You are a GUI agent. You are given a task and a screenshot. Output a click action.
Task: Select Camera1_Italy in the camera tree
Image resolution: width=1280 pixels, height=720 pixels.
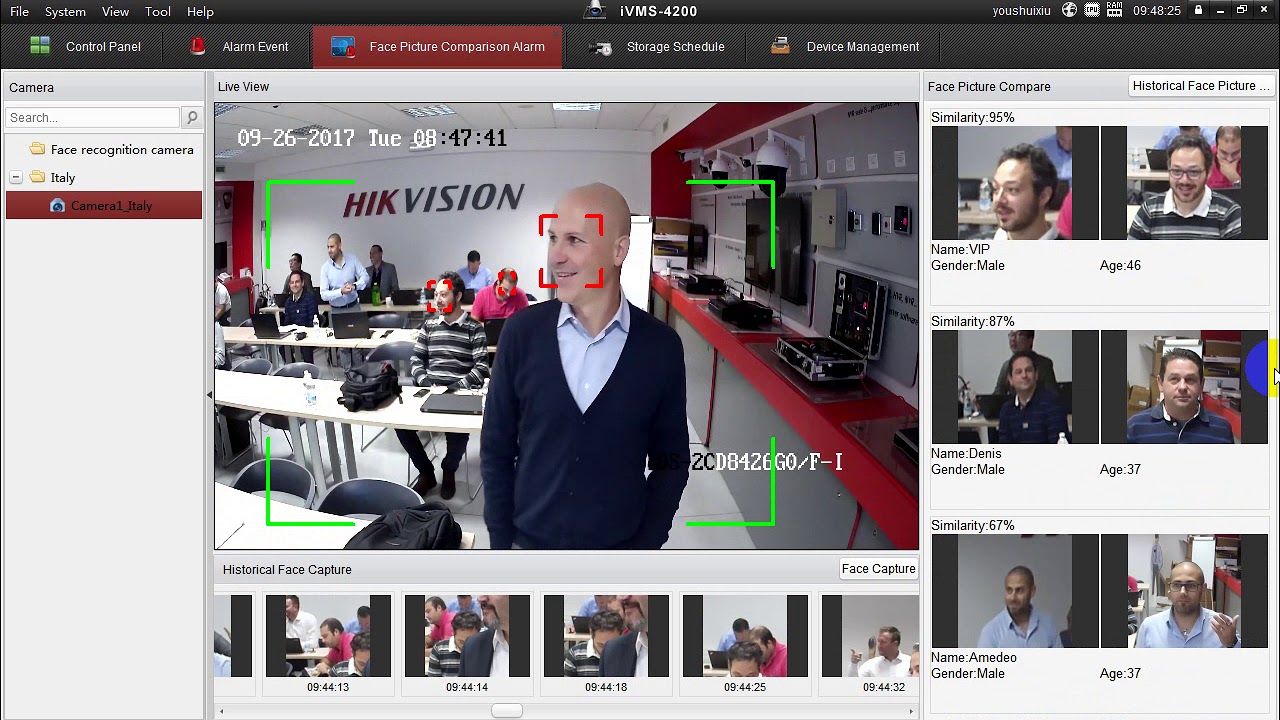[x=104, y=205]
